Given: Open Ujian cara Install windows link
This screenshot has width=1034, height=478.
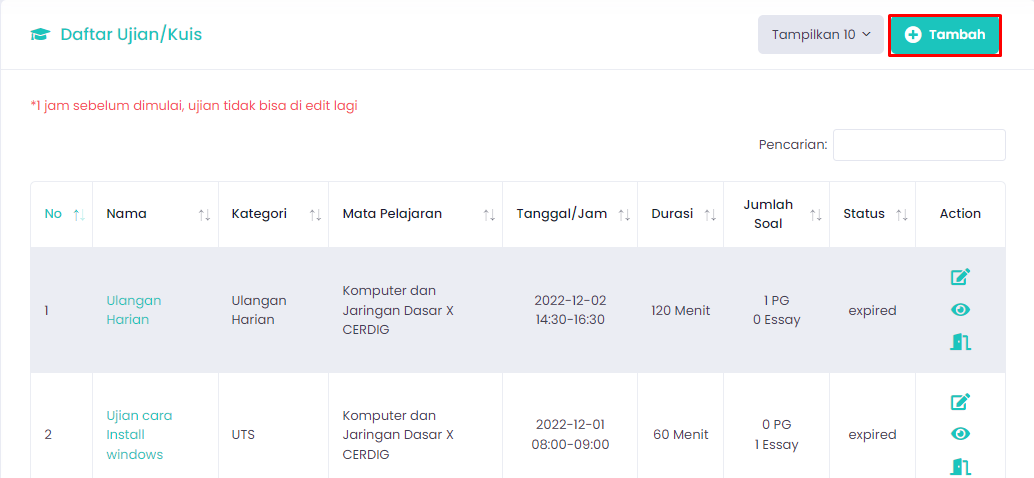Looking at the screenshot, I should tap(139, 435).
